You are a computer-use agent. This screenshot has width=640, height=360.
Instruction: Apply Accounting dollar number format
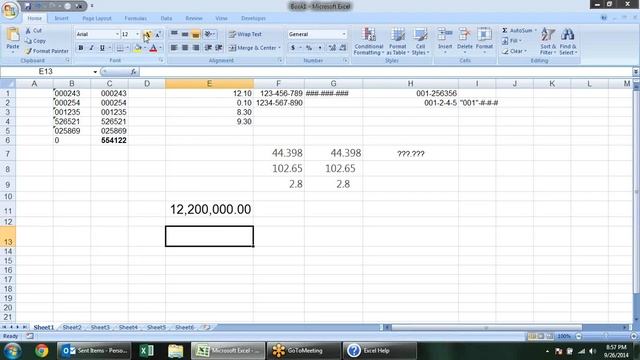(x=293, y=48)
